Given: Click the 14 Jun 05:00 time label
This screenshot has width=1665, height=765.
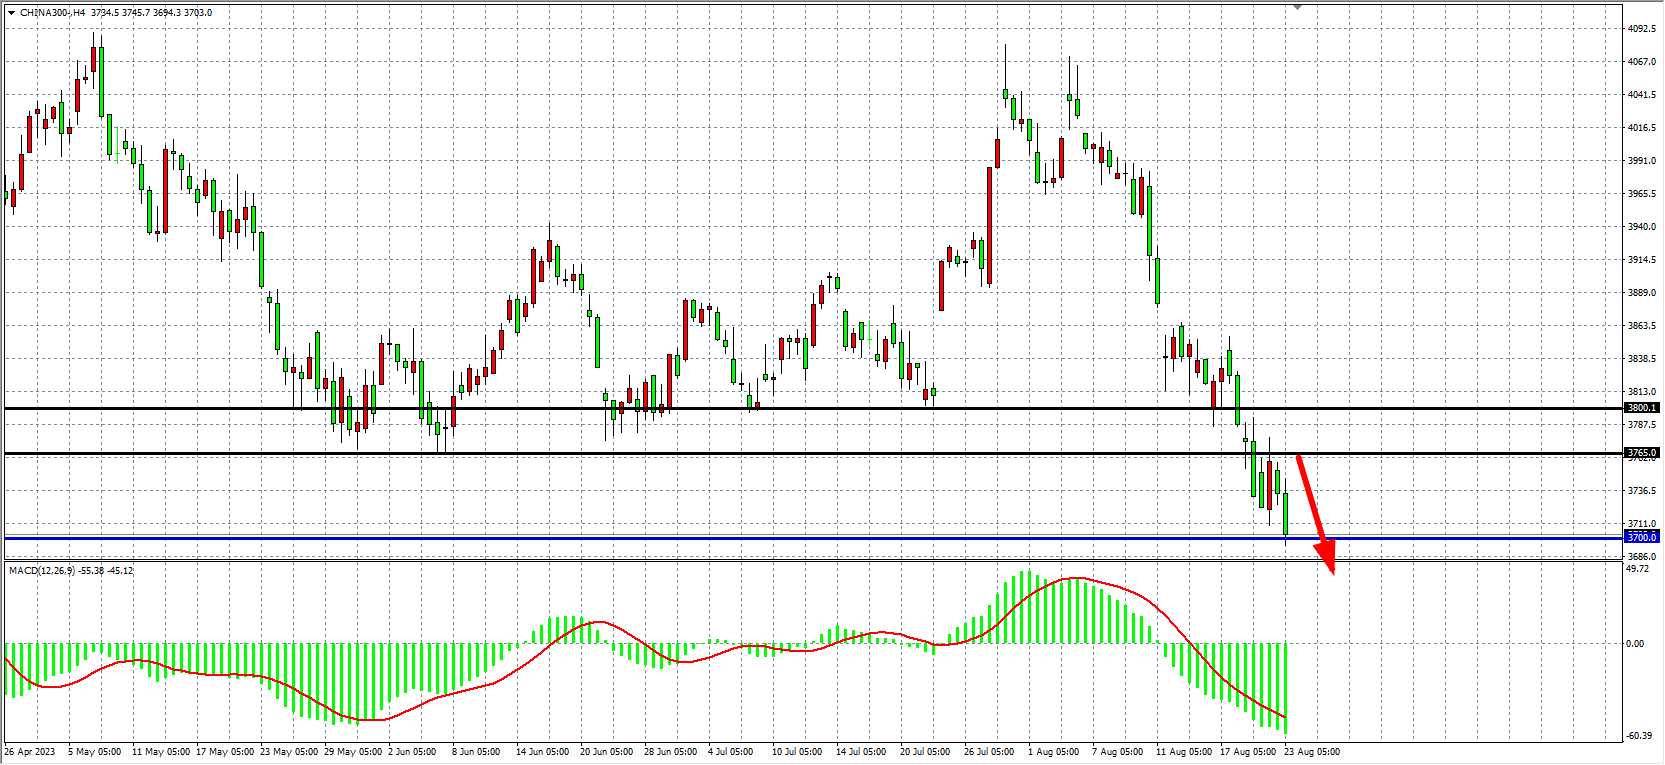Looking at the screenshot, I should 542,752.
